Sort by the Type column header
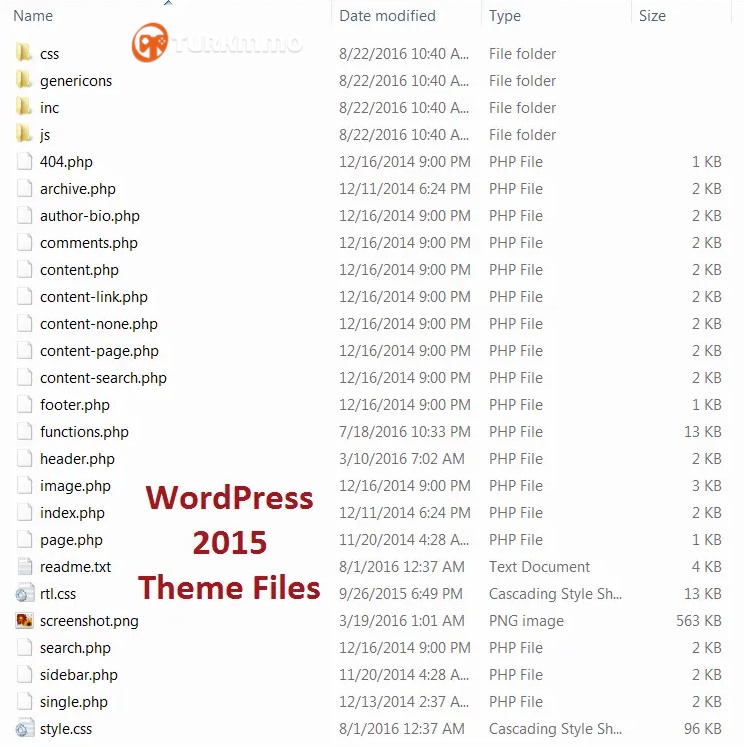Screen dimensions: 744x747 point(505,16)
